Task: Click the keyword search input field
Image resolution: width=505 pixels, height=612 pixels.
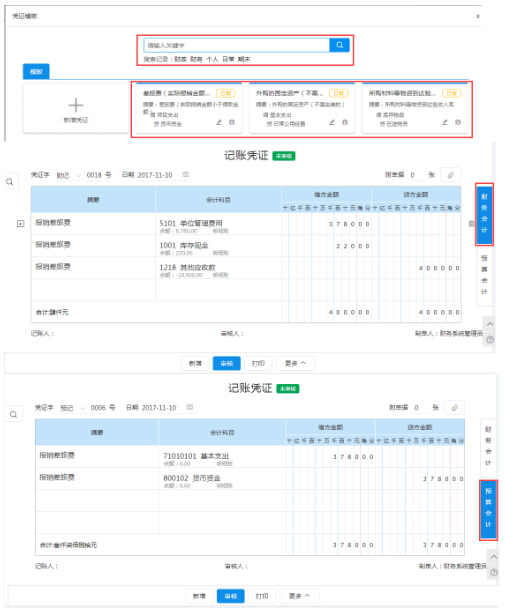Action: click(x=236, y=45)
